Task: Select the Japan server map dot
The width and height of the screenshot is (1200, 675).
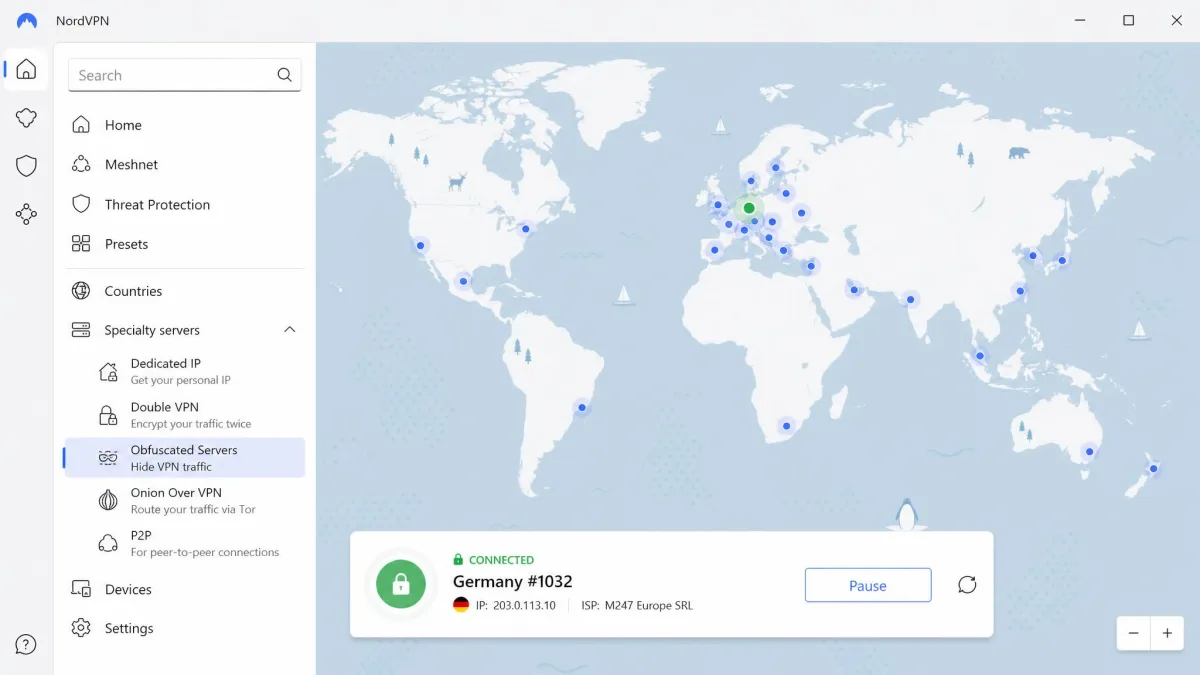Action: click(1062, 260)
